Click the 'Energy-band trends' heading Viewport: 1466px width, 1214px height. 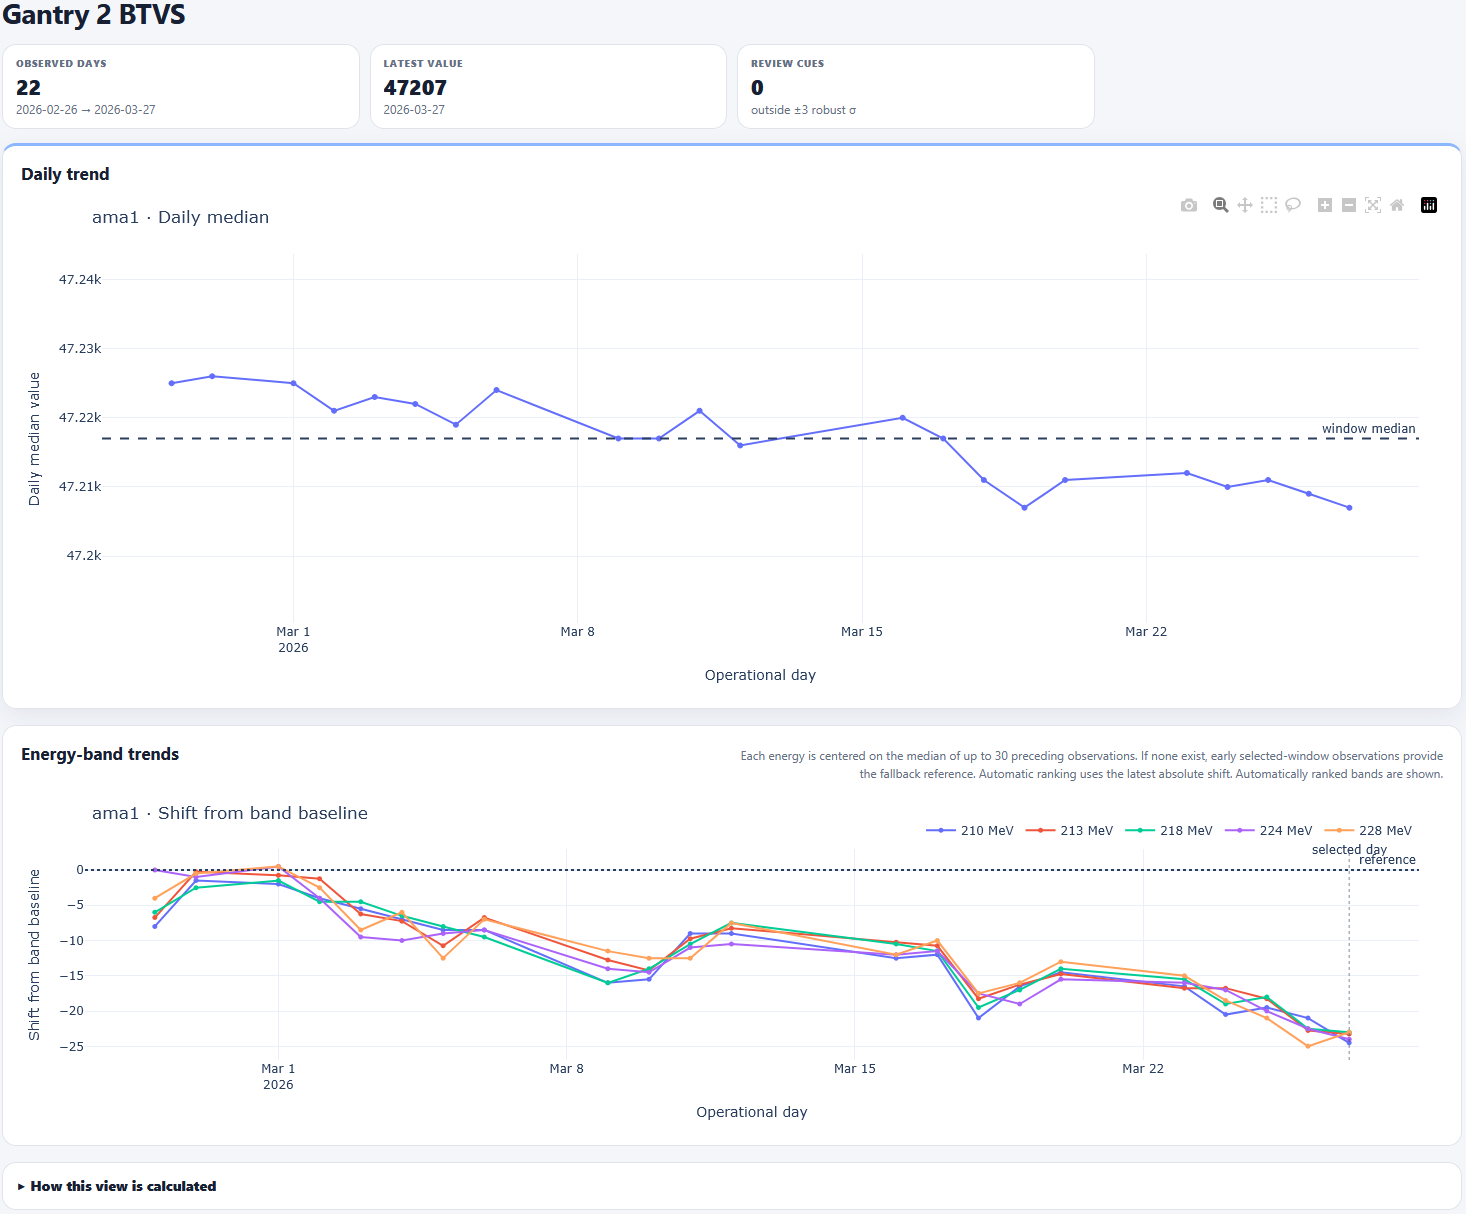(x=100, y=754)
